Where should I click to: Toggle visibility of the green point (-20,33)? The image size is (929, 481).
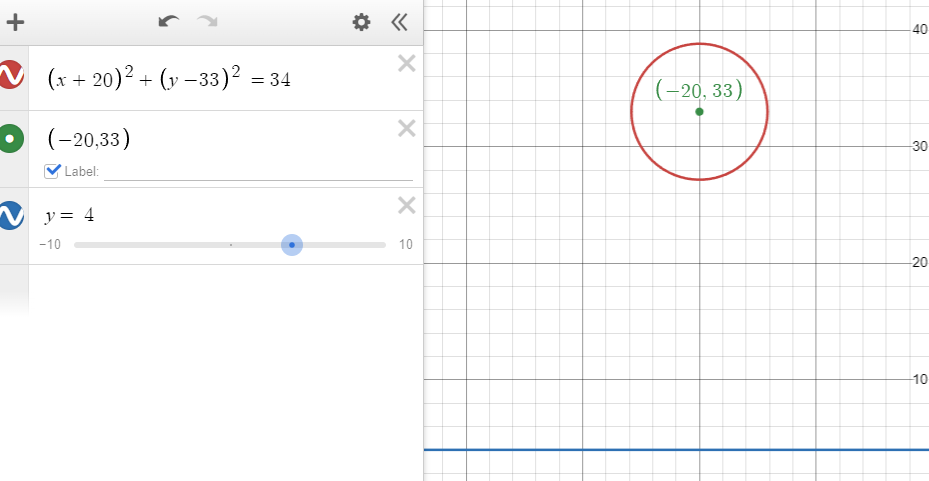[x=11, y=139]
